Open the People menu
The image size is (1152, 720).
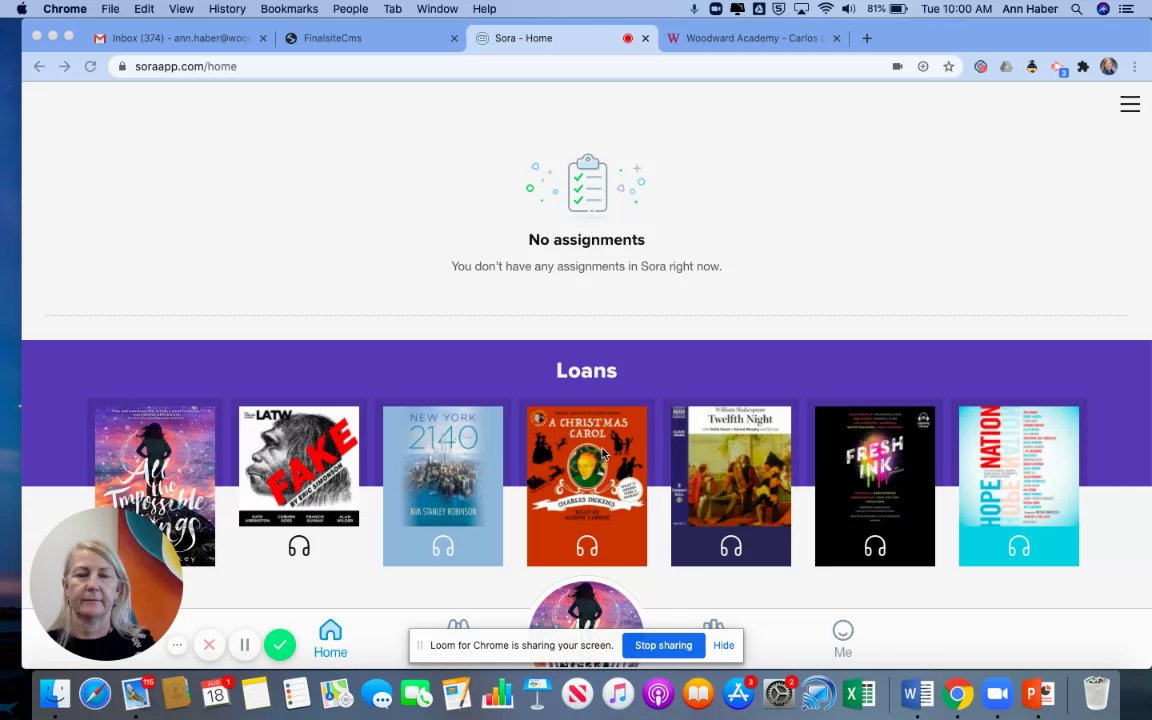click(x=350, y=9)
